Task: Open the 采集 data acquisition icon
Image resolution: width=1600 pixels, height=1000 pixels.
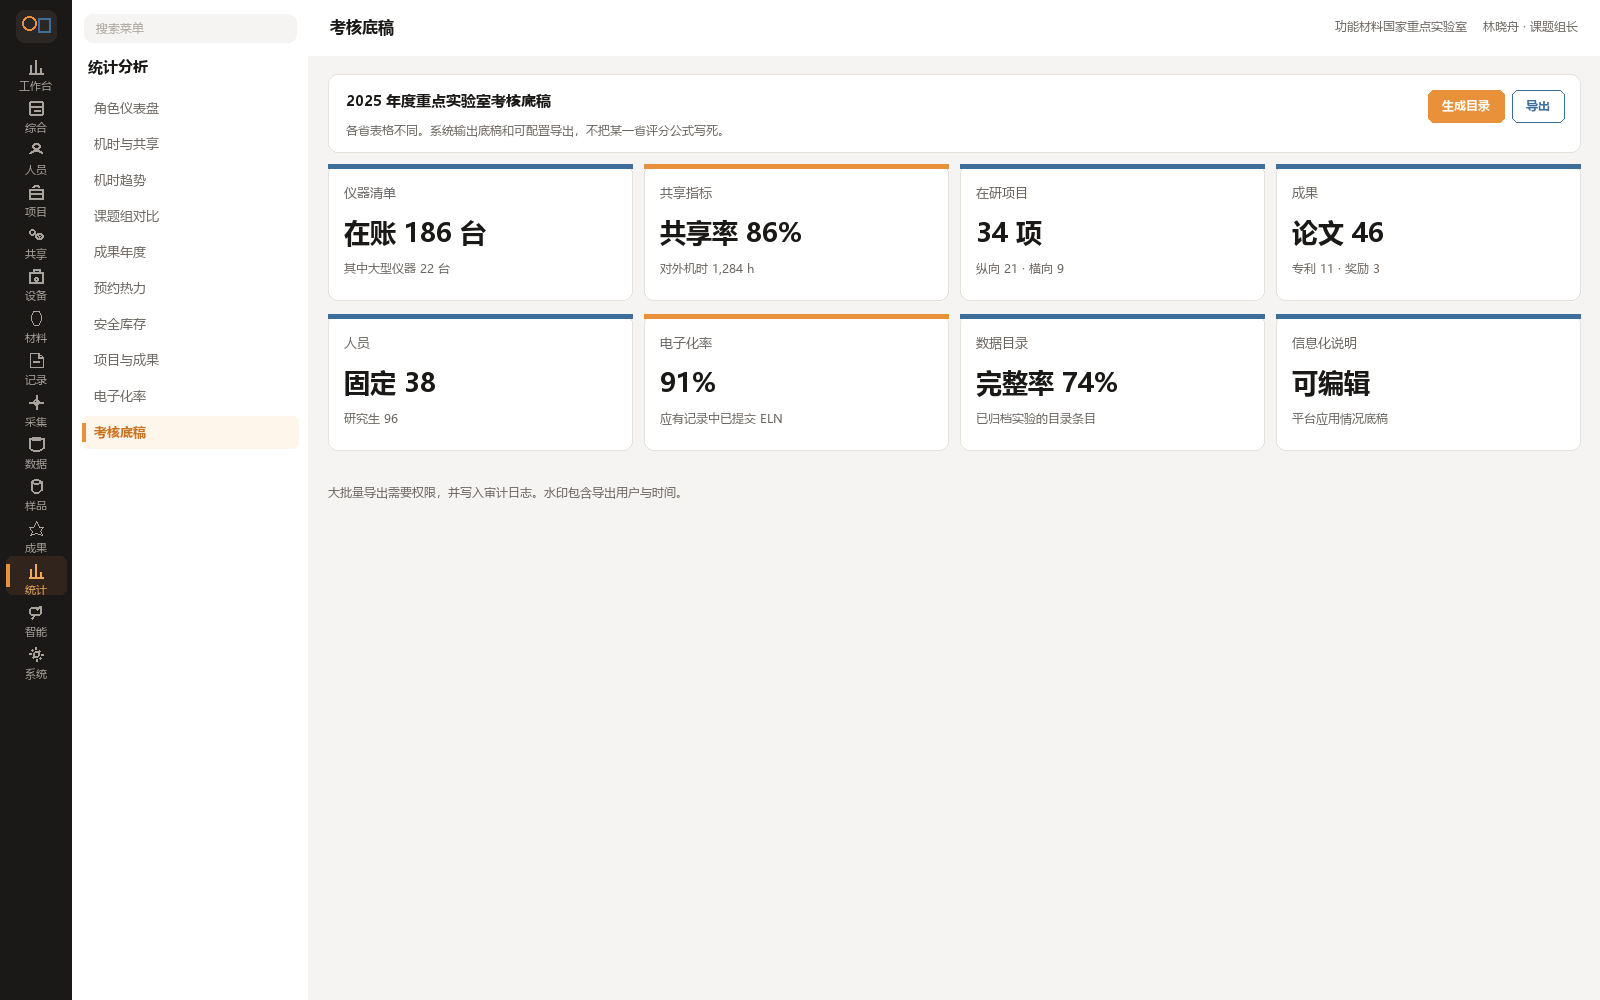Action: 36,412
